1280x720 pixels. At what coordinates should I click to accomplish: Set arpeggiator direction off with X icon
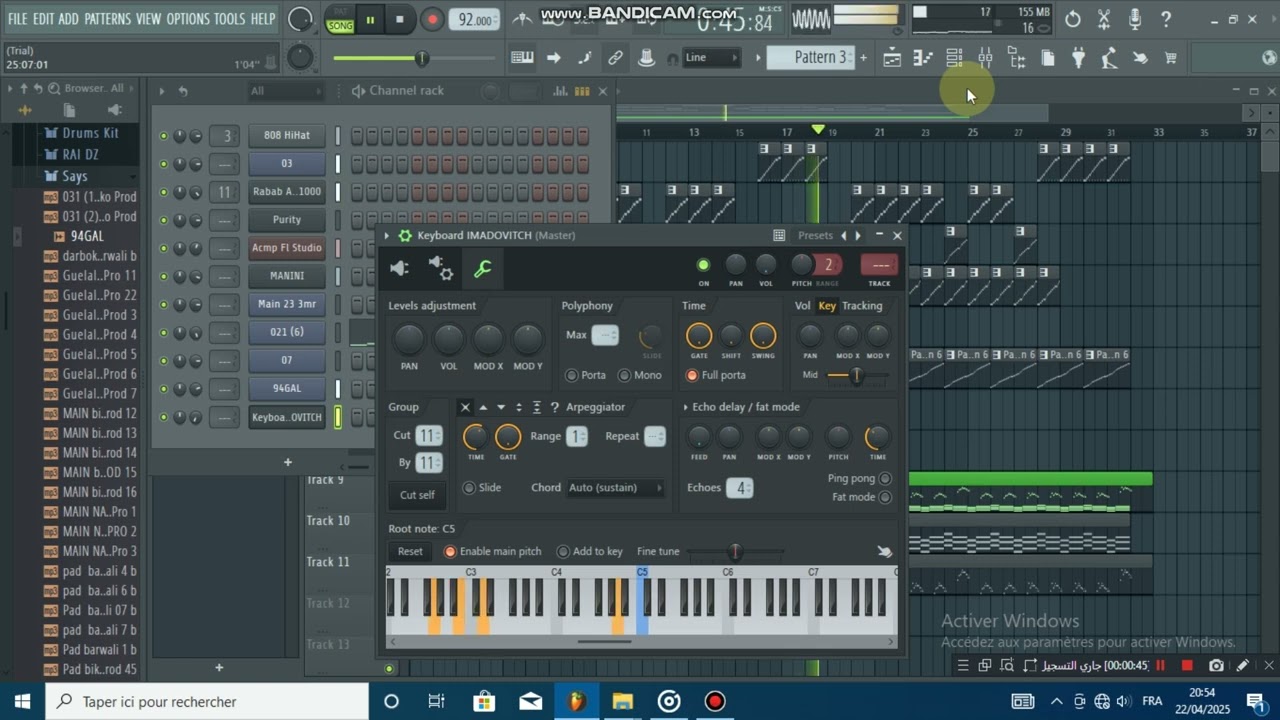click(465, 407)
